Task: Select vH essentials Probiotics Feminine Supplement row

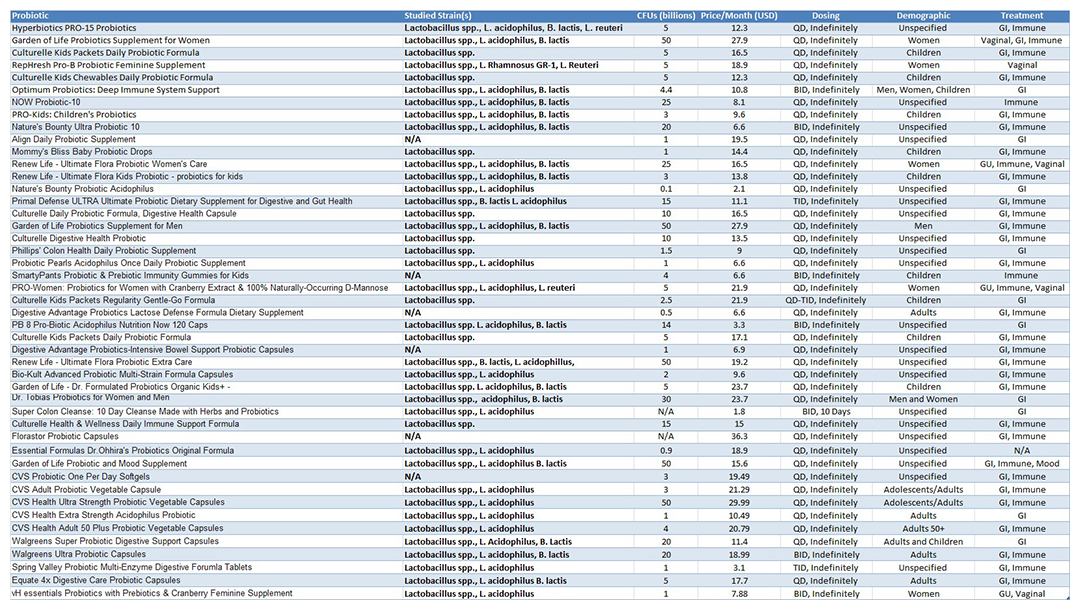Action: [152, 594]
